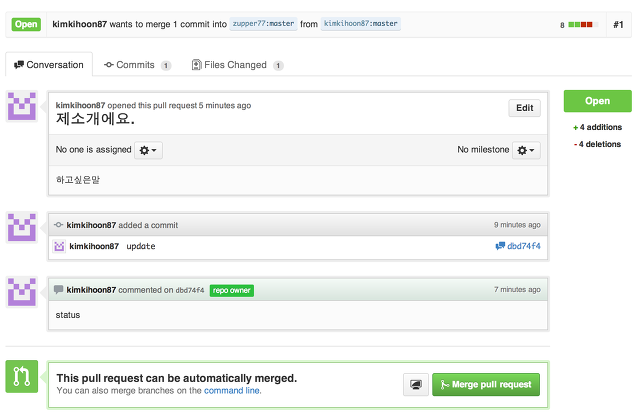Viewport: 640px width, 418px height.
Task: Click the zupper77:master branch label
Action: pyautogui.click(x=263, y=24)
